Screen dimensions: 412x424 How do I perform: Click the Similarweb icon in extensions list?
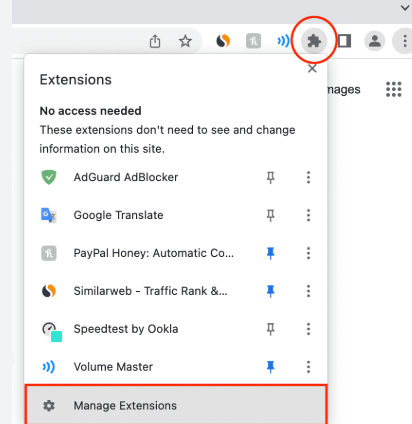(49, 291)
